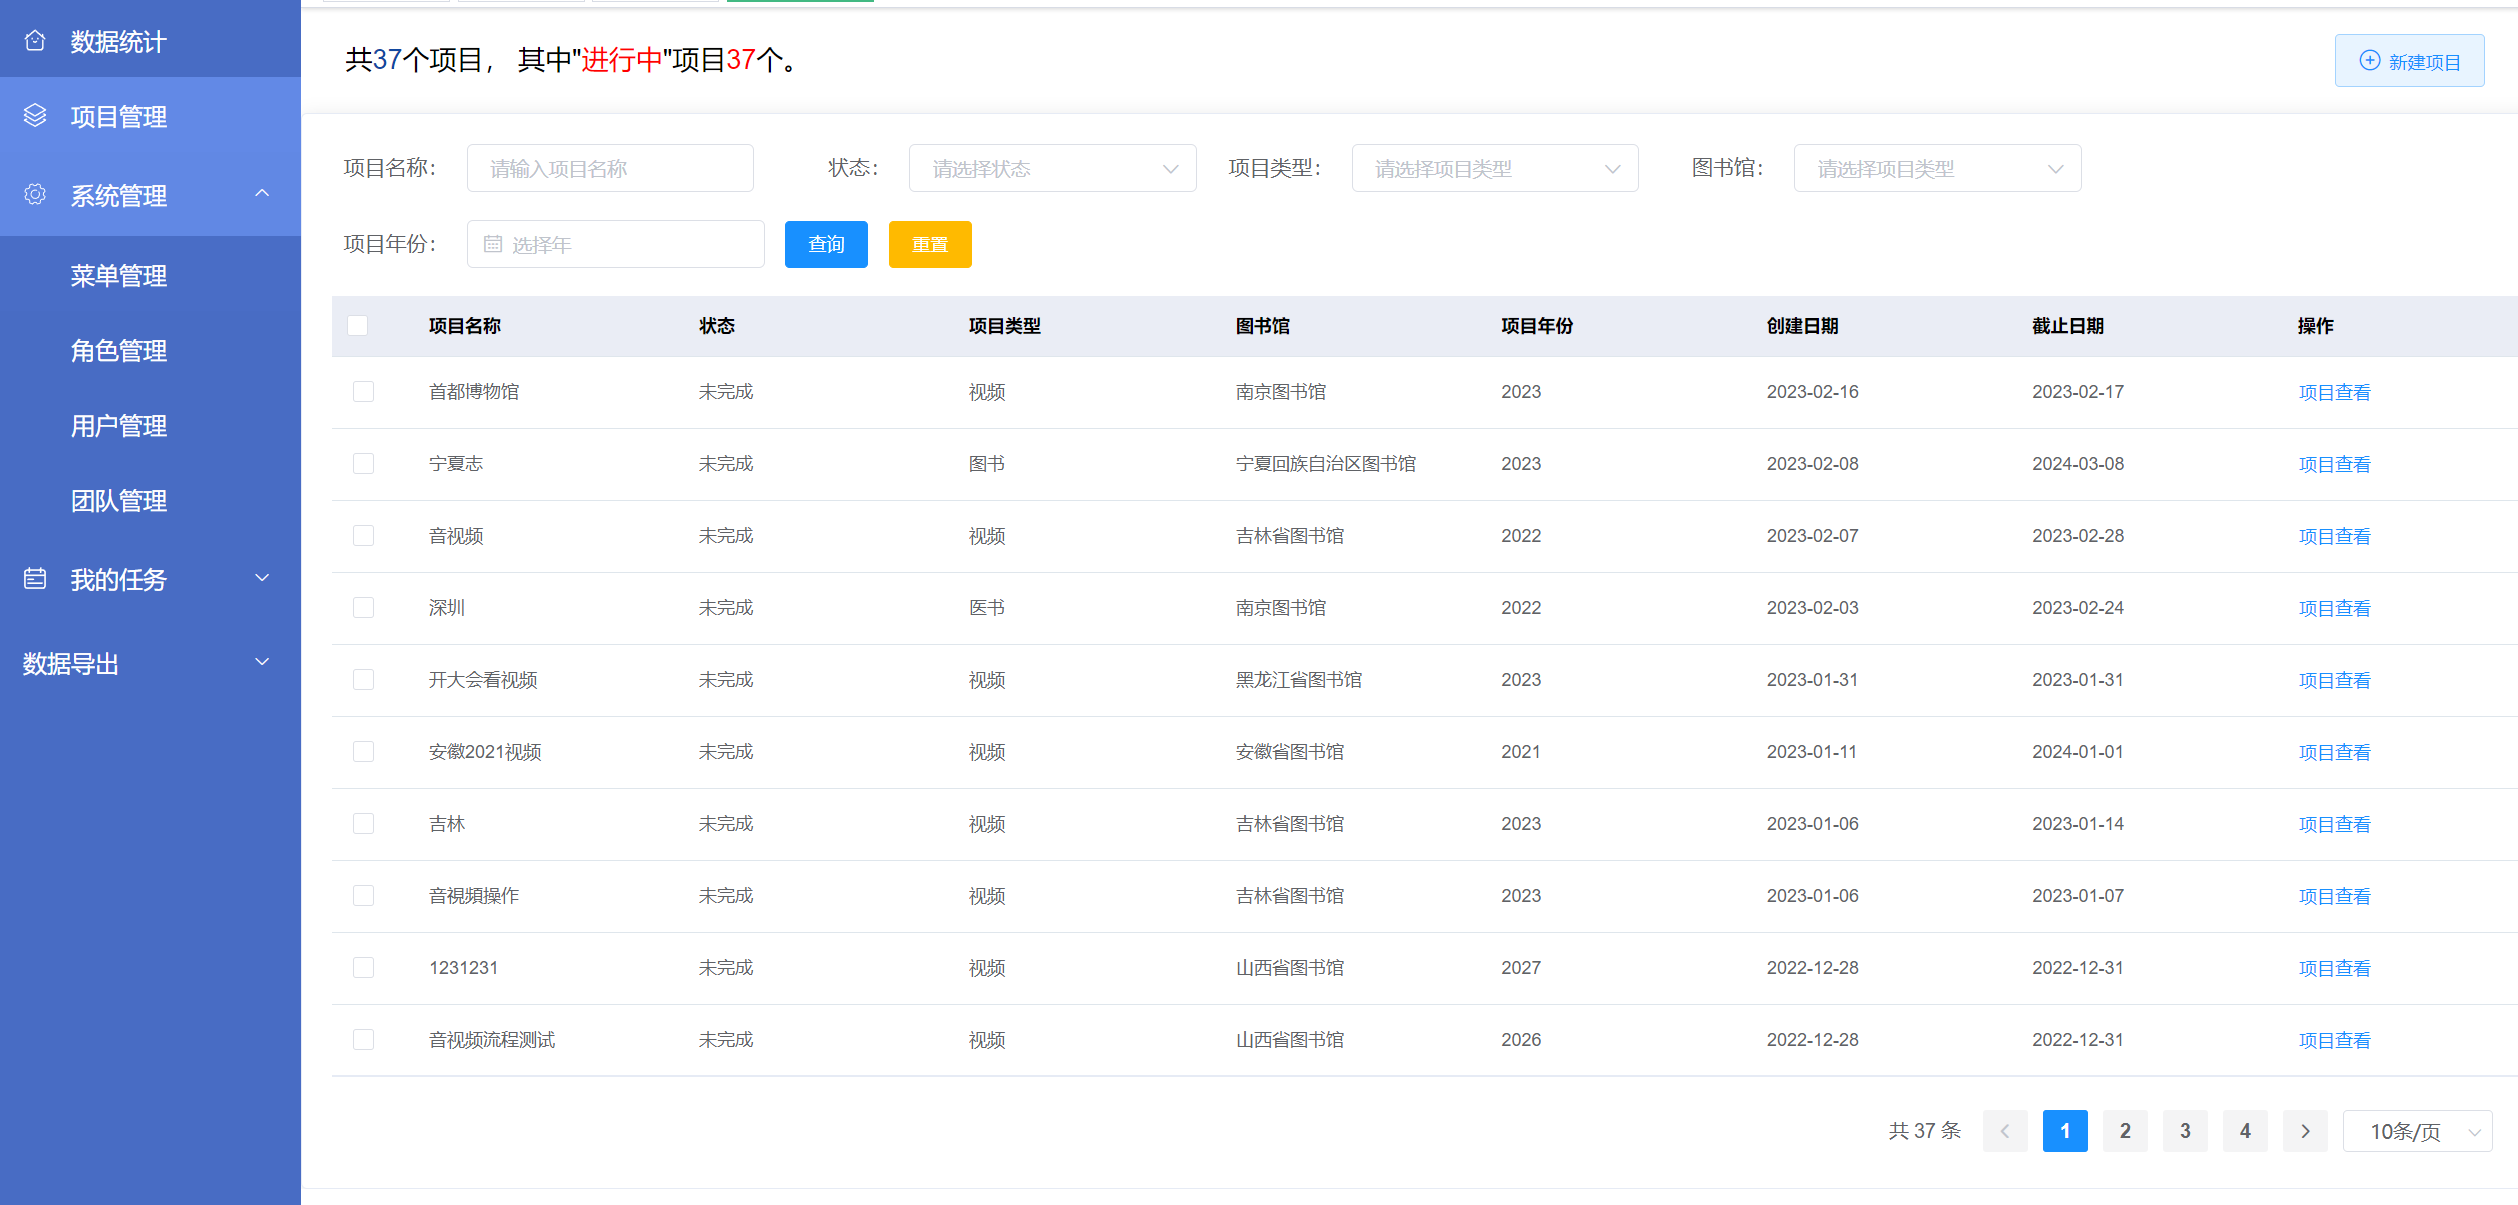Click the 2024-03-08 deadline cell
The image size is (2518, 1205).
(2078, 463)
